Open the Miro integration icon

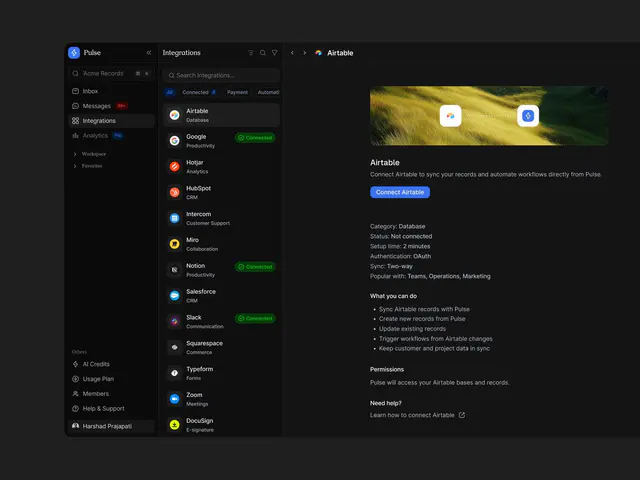coord(175,244)
